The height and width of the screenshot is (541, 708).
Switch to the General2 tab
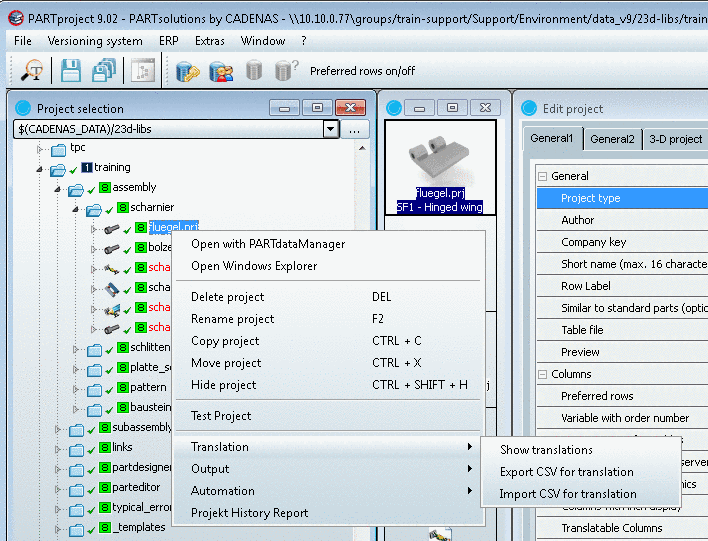[612, 139]
